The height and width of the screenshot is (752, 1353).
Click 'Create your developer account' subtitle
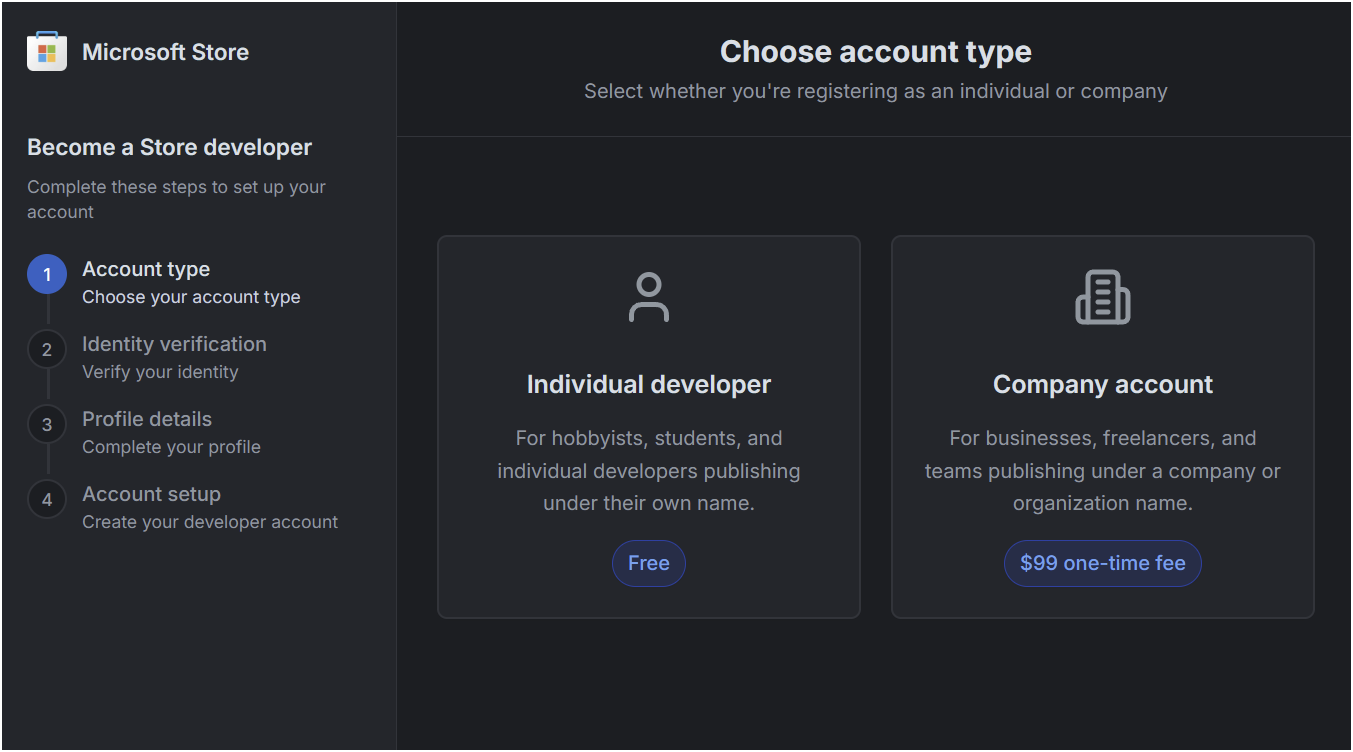tap(210, 522)
